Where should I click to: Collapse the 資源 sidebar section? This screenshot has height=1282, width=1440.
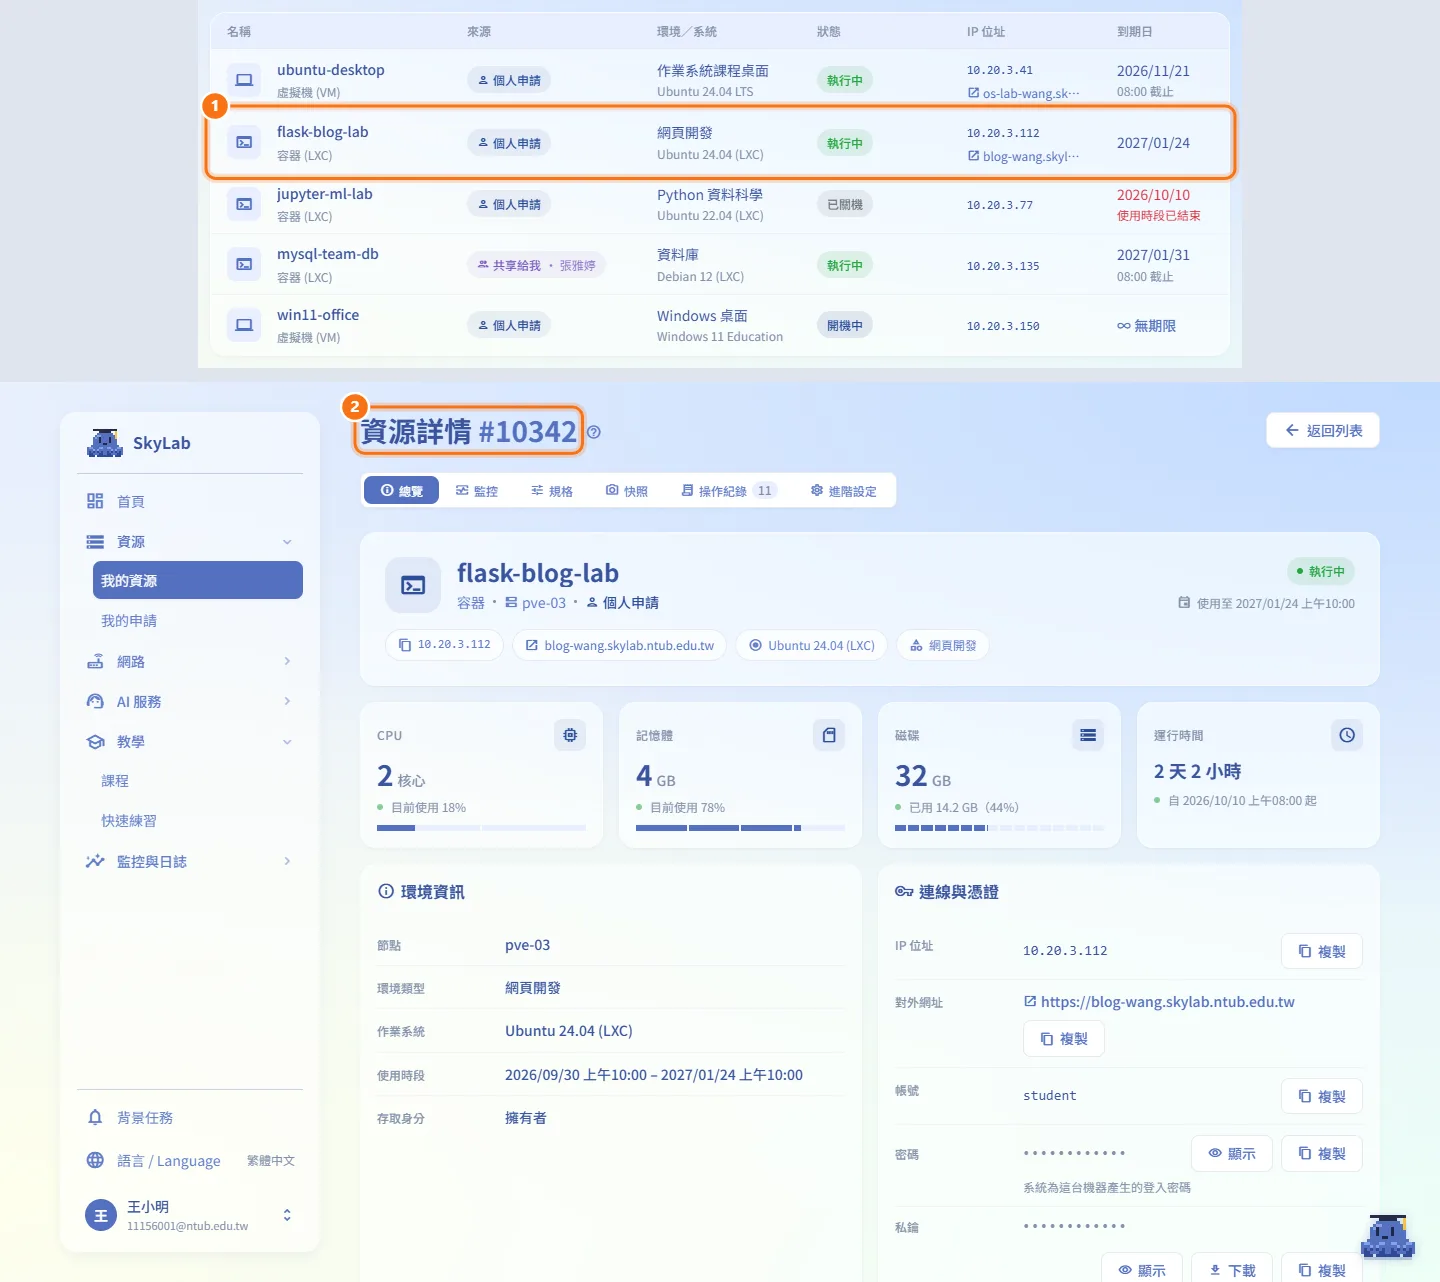[x=287, y=541]
